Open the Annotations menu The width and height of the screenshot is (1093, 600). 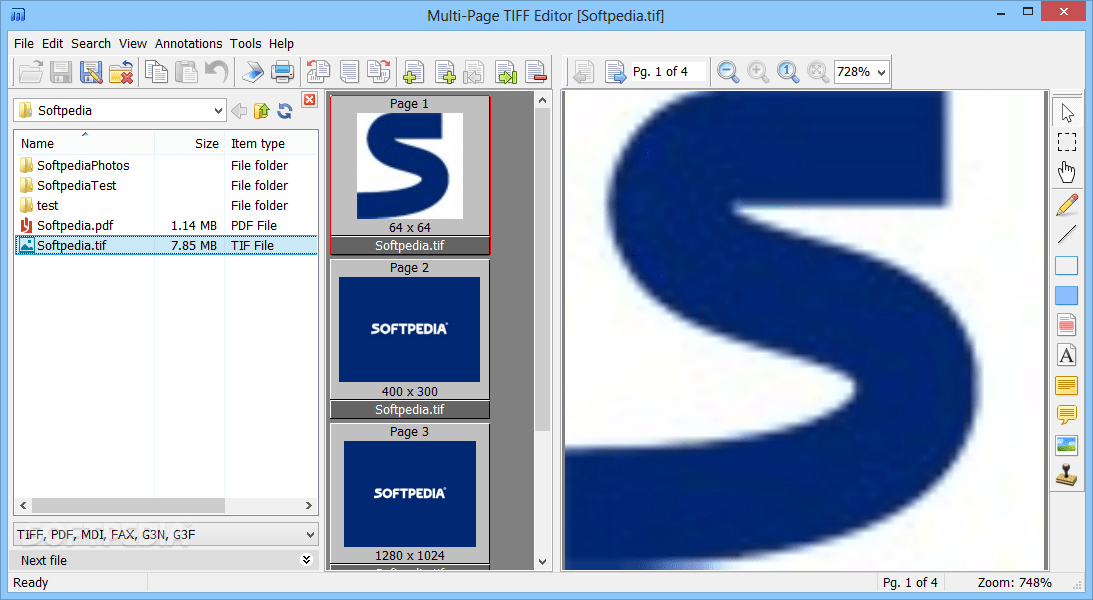(x=188, y=43)
